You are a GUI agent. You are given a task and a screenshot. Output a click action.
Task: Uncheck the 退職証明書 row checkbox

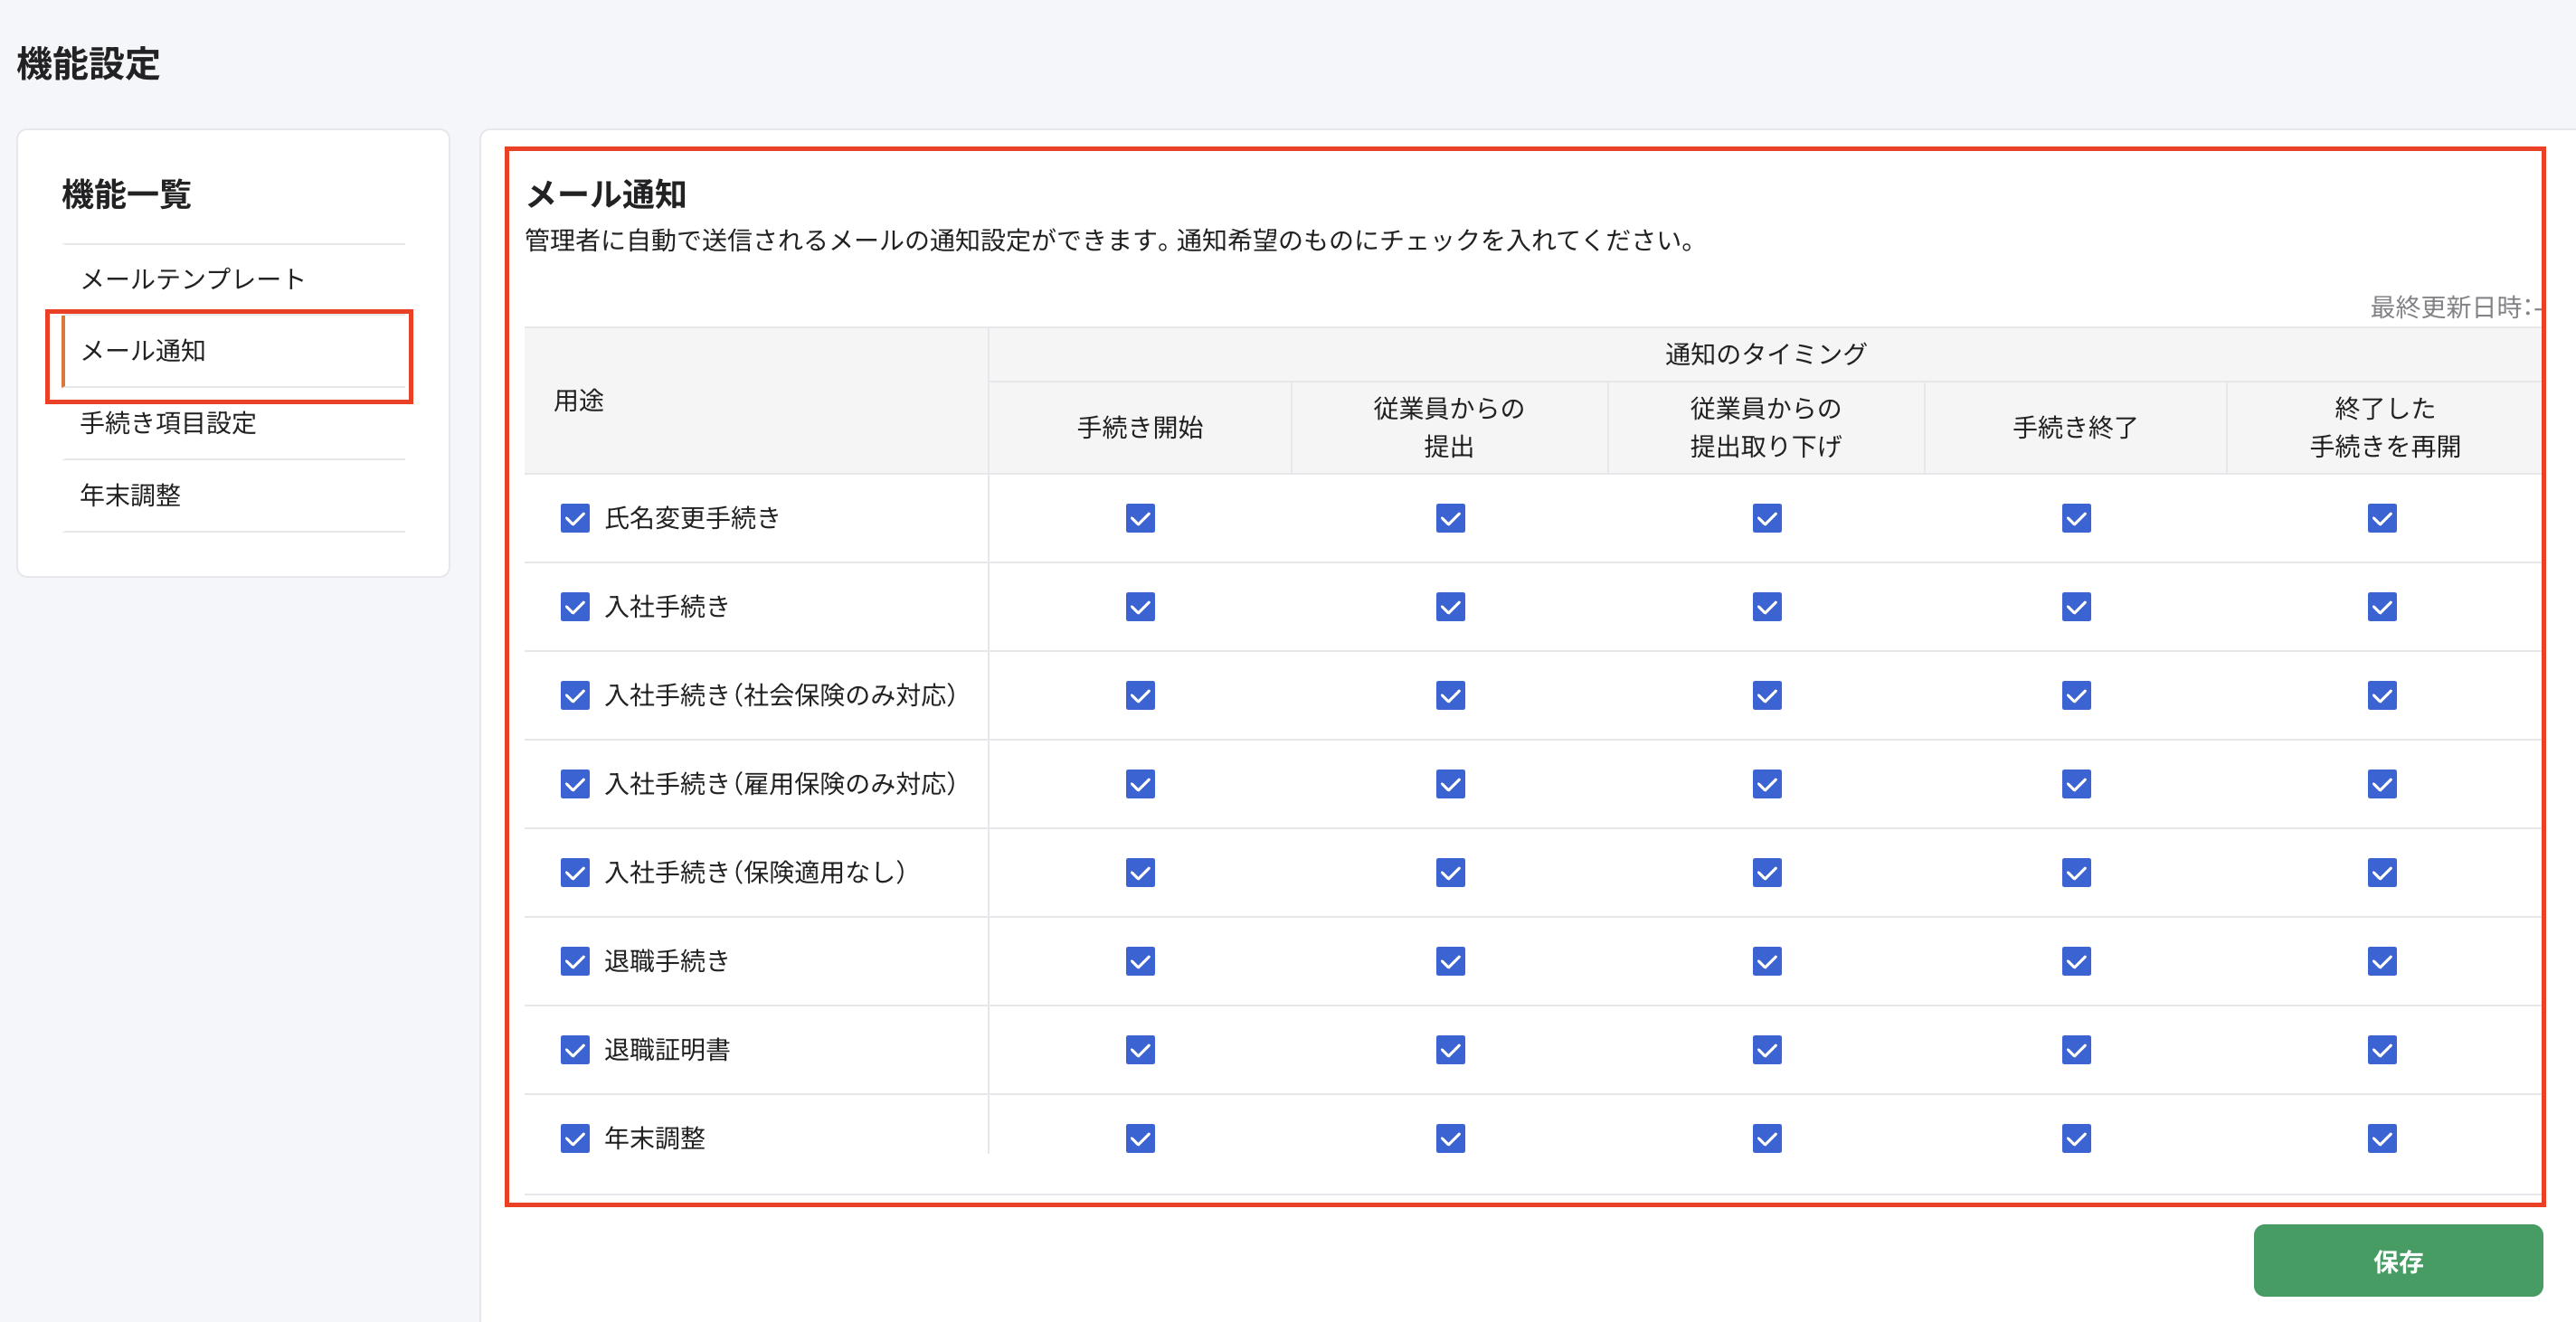[x=575, y=1050]
